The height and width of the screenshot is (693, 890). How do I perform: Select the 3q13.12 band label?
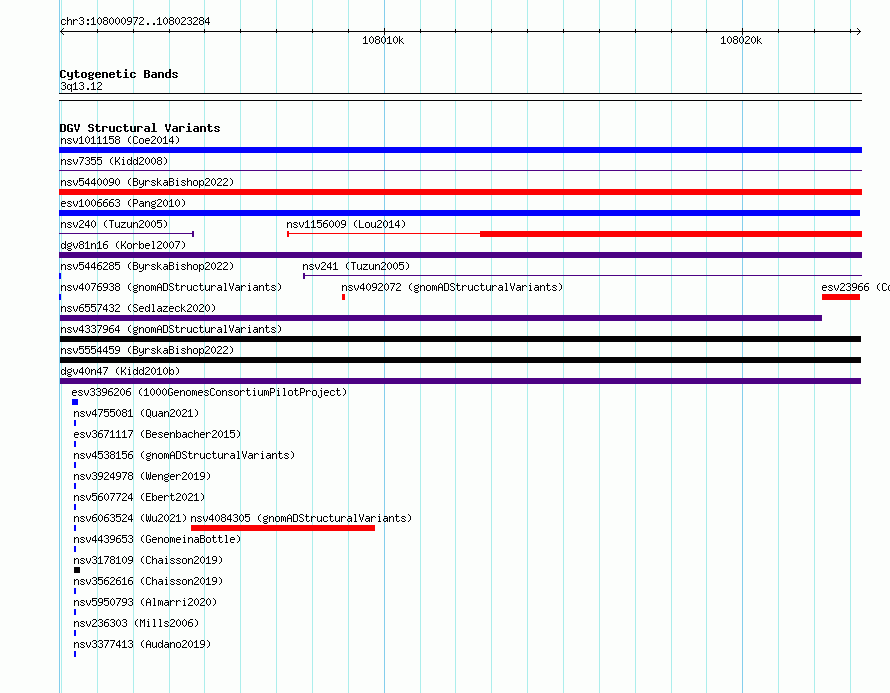(x=81, y=86)
